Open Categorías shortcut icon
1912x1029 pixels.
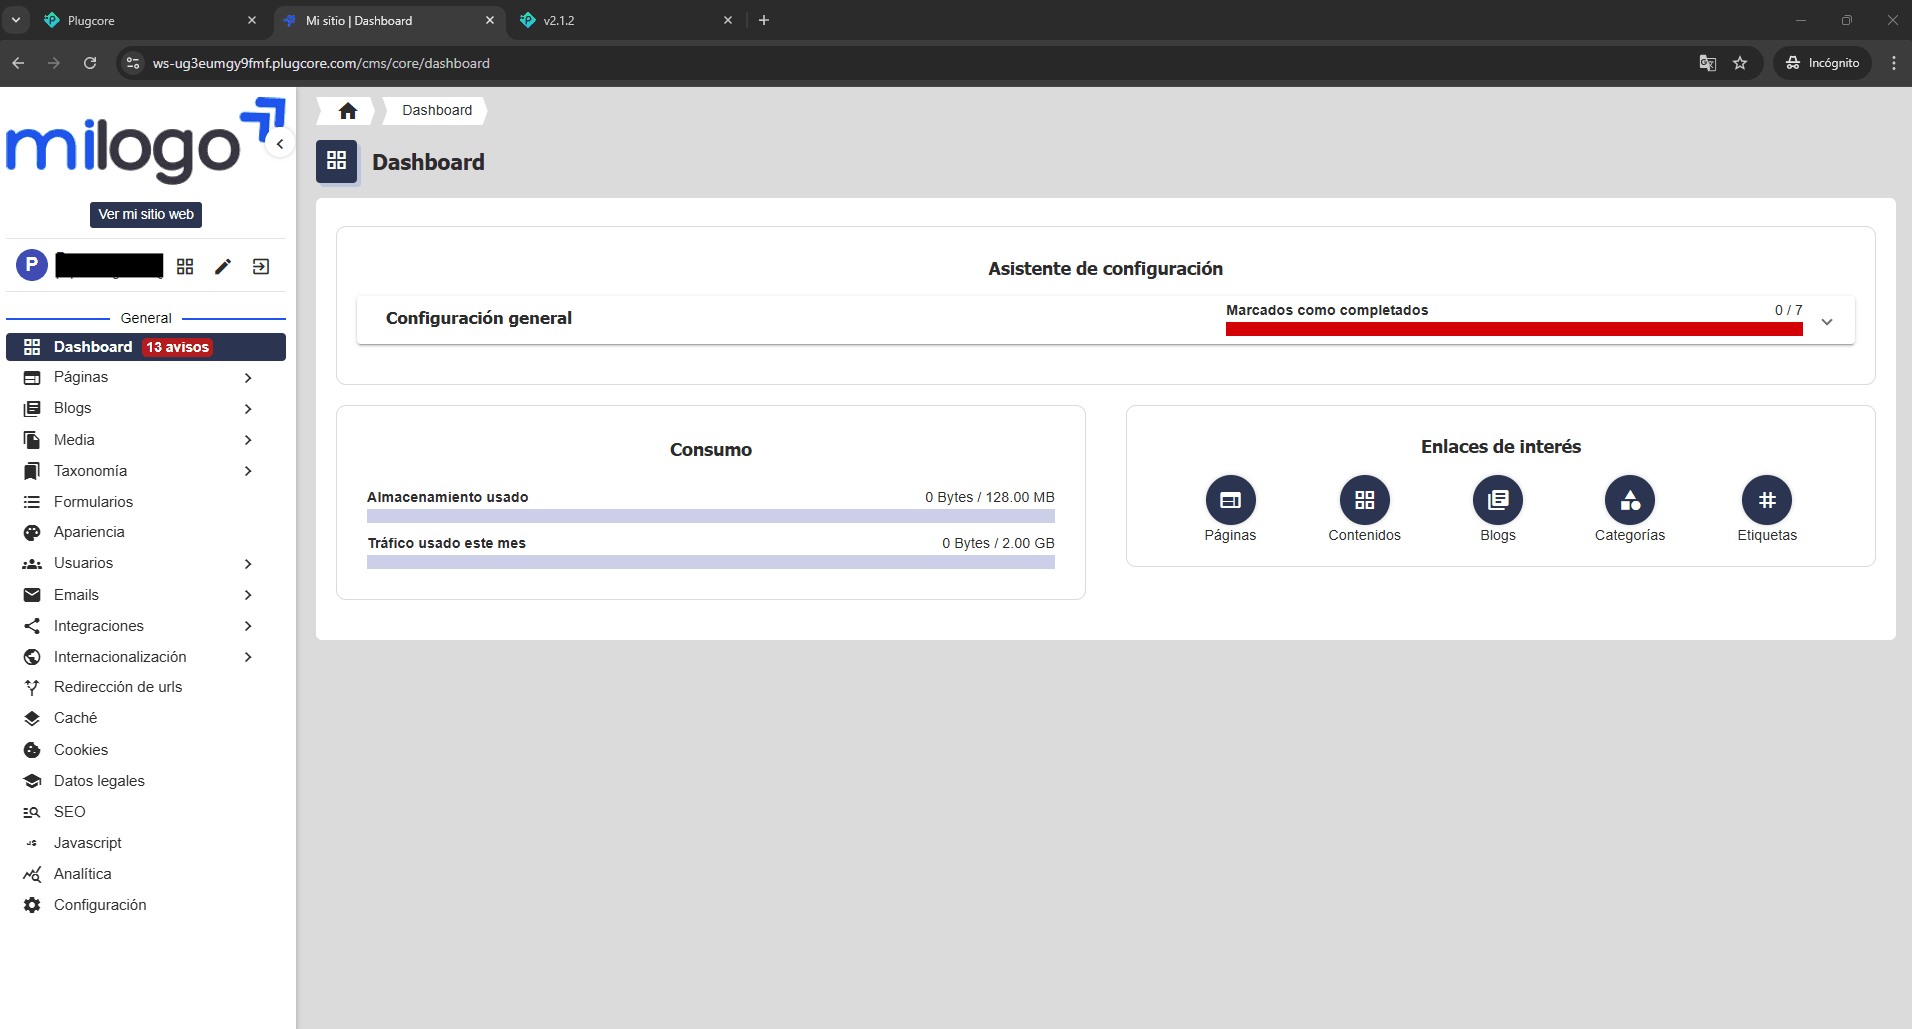coord(1630,500)
